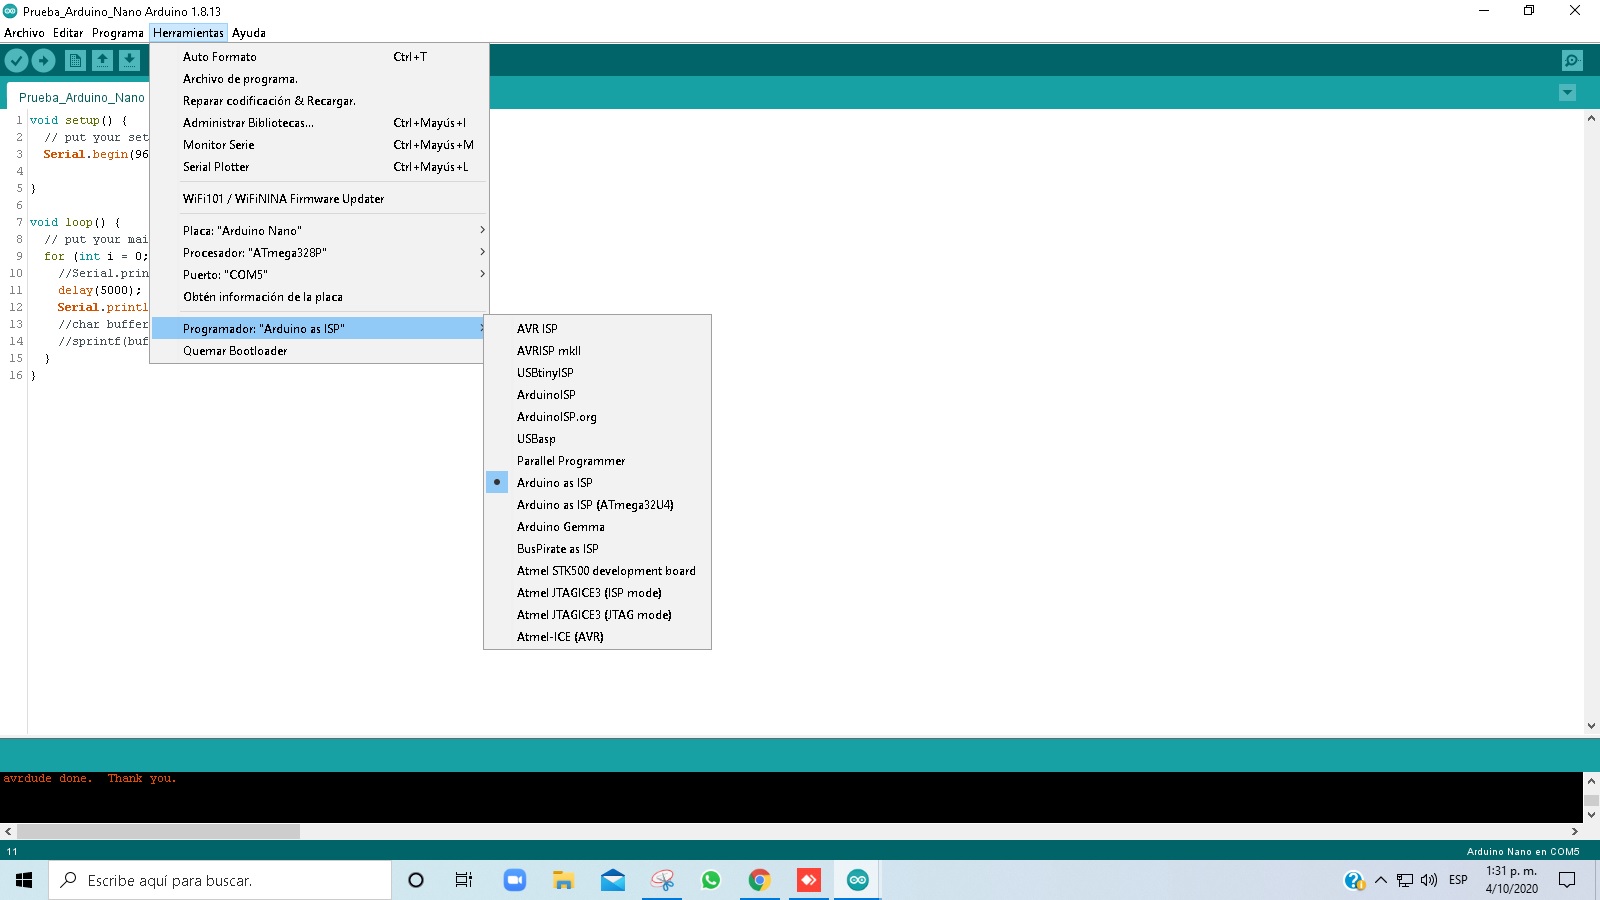Expand the Puerto: "COM5" submenu

[x=319, y=275]
